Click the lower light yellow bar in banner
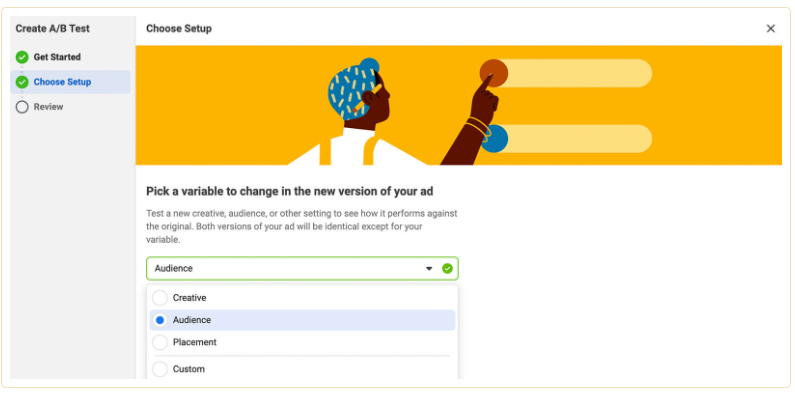Viewport: 795px width, 393px height. [575, 138]
